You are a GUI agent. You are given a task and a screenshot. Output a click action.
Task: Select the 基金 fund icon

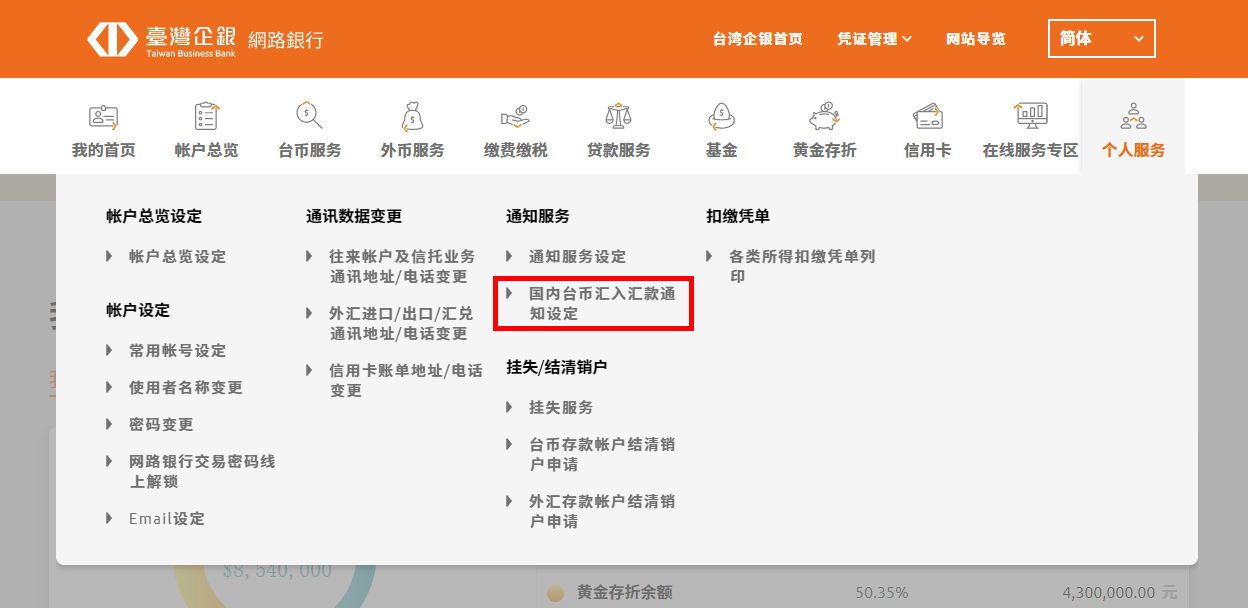pos(721,117)
